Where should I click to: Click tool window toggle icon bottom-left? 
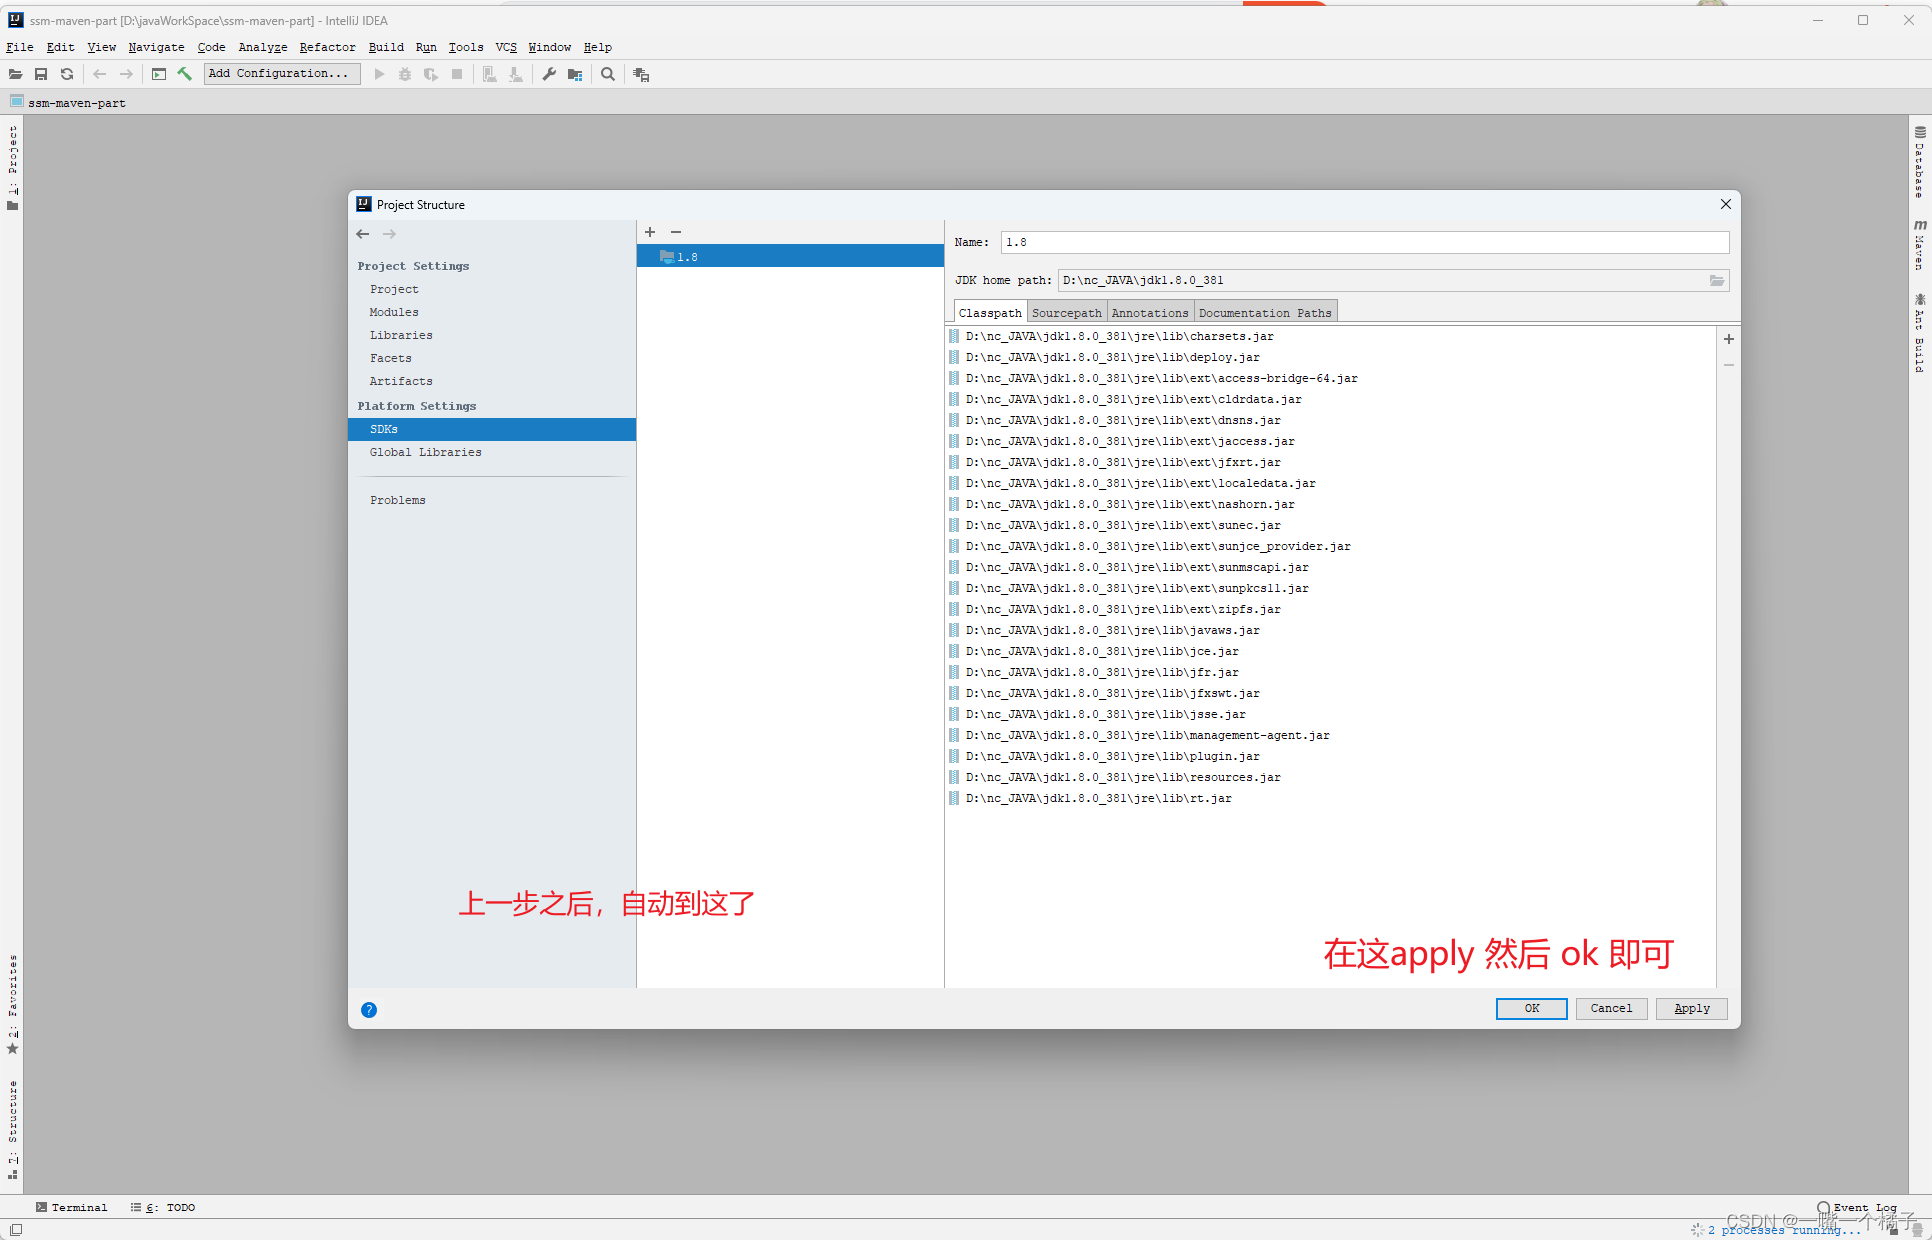coord(15,1230)
